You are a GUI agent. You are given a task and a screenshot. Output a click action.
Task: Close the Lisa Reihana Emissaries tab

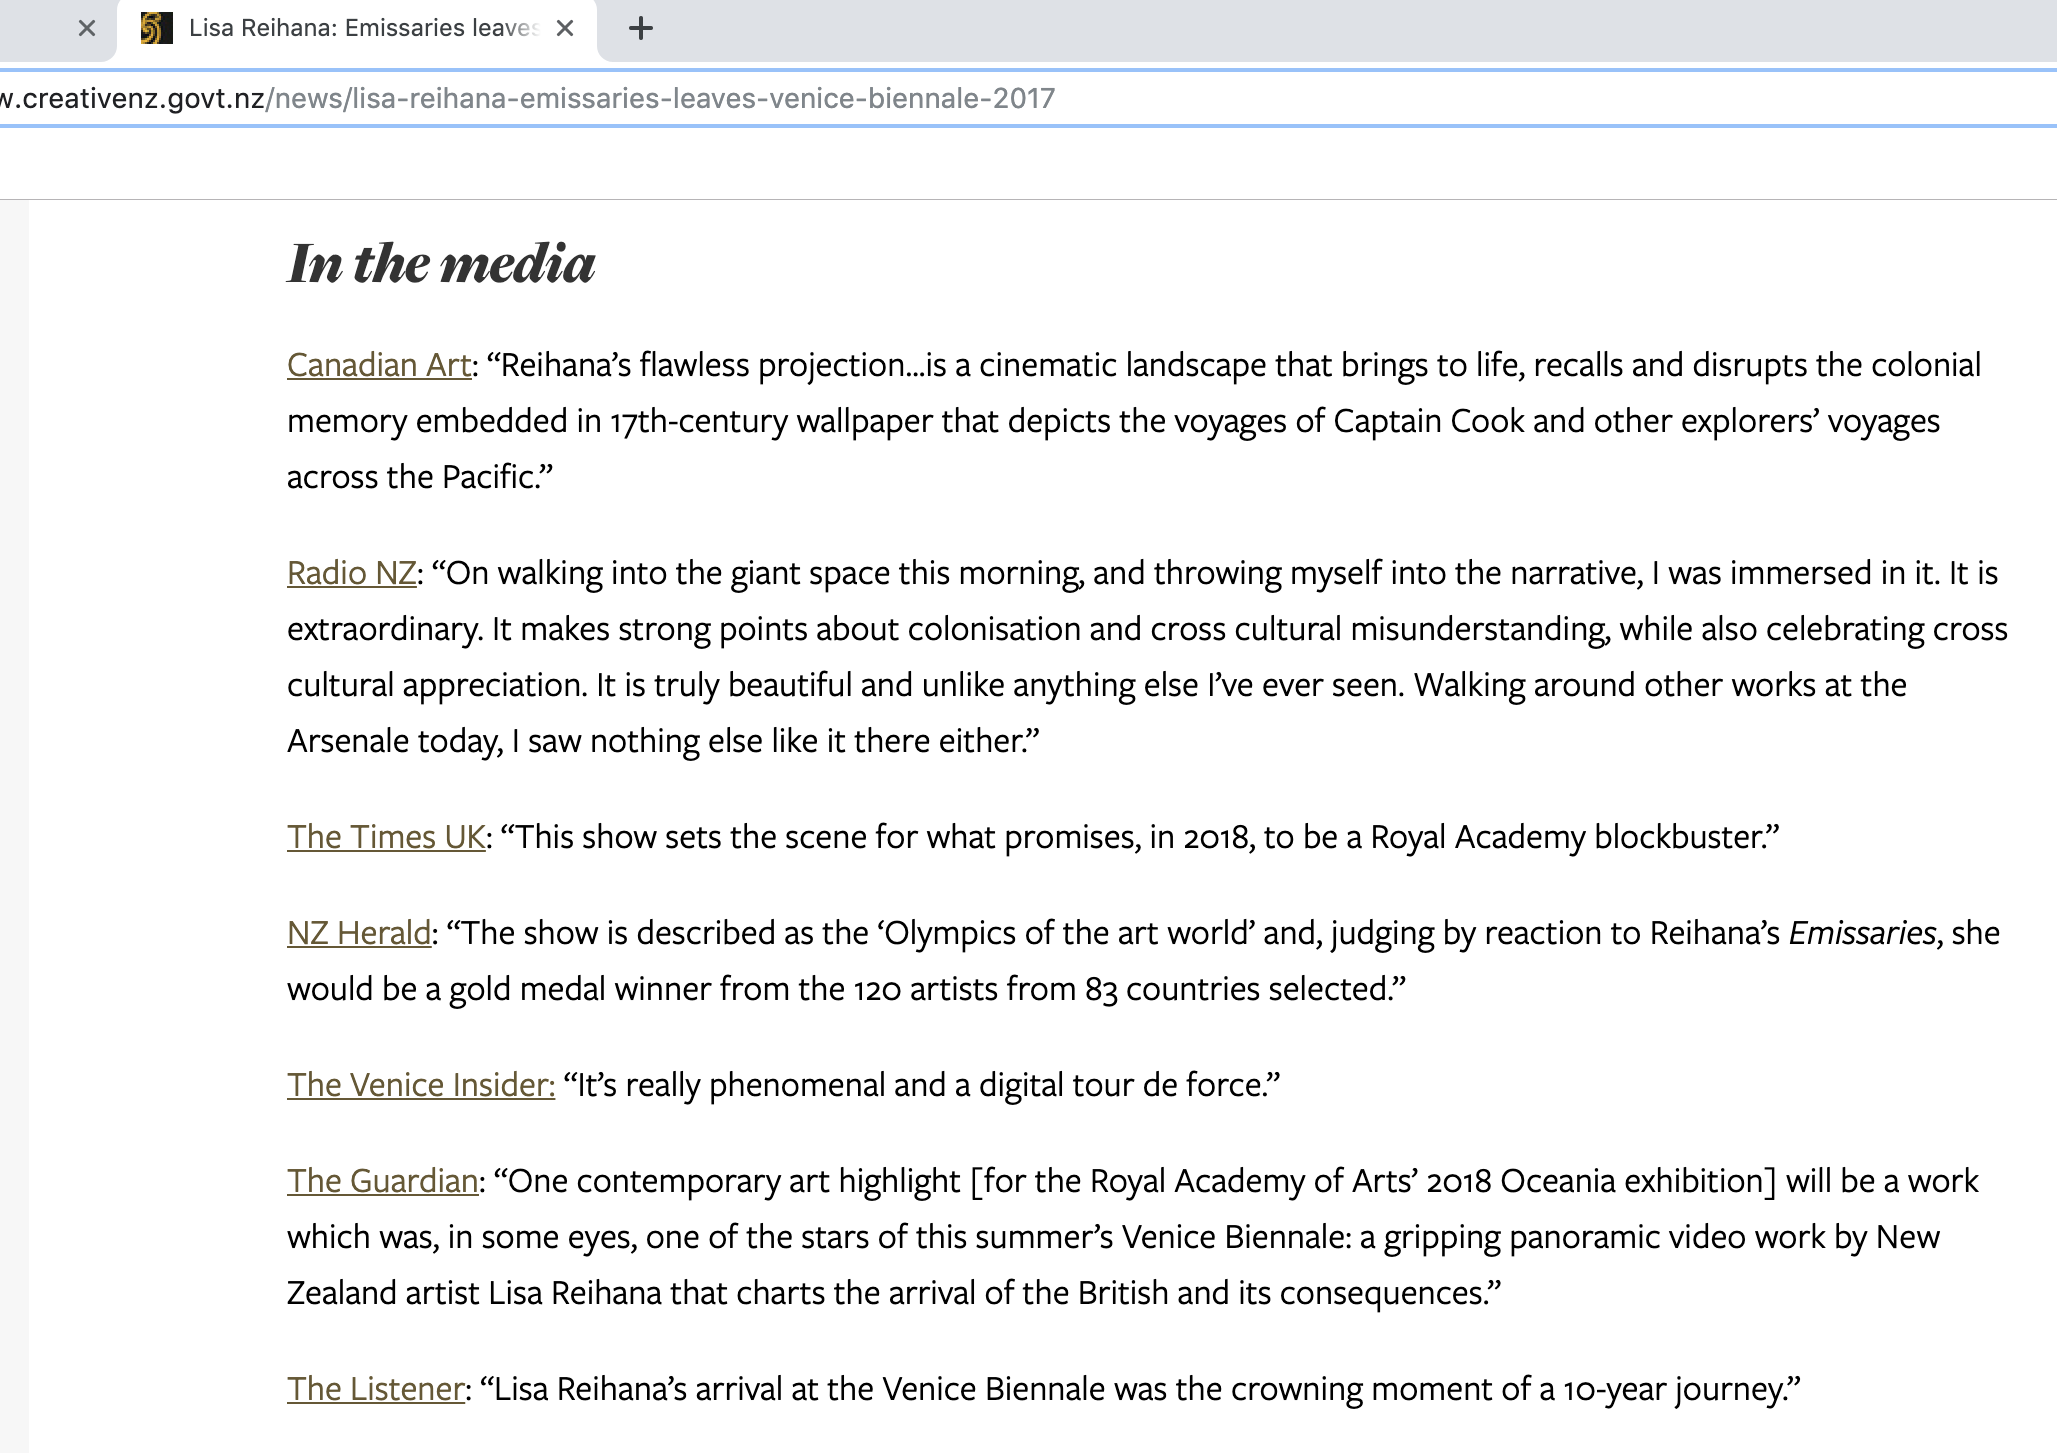click(565, 28)
